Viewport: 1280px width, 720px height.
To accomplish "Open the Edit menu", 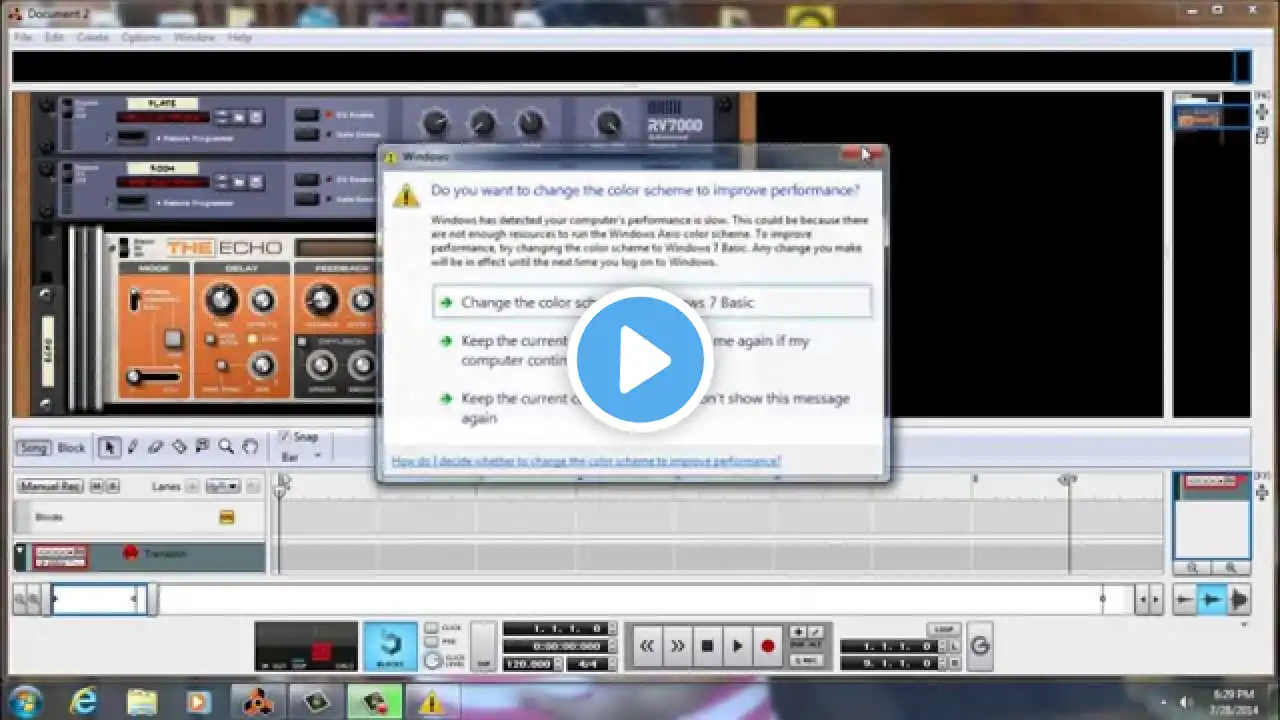I will (54, 37).
